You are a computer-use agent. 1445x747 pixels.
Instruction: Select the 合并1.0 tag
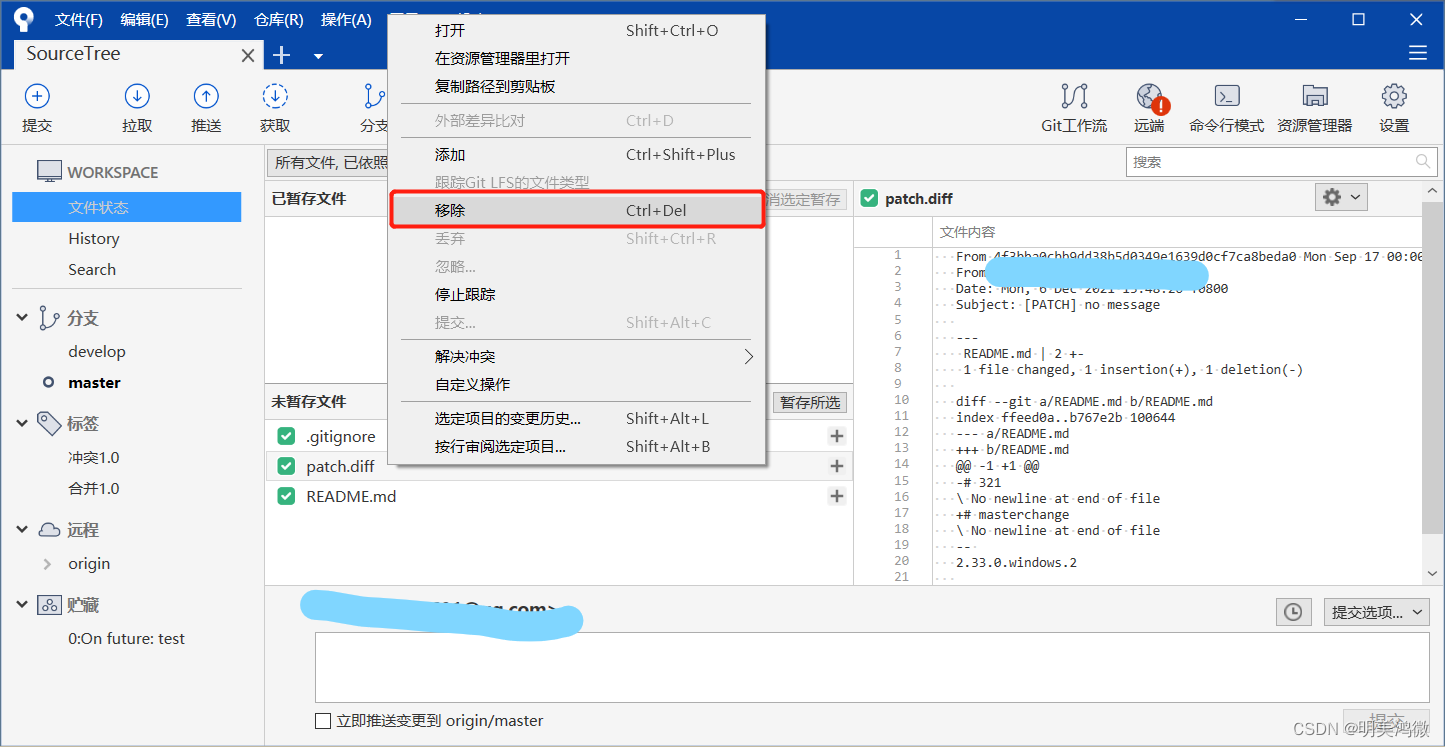[x=94, y=488]
